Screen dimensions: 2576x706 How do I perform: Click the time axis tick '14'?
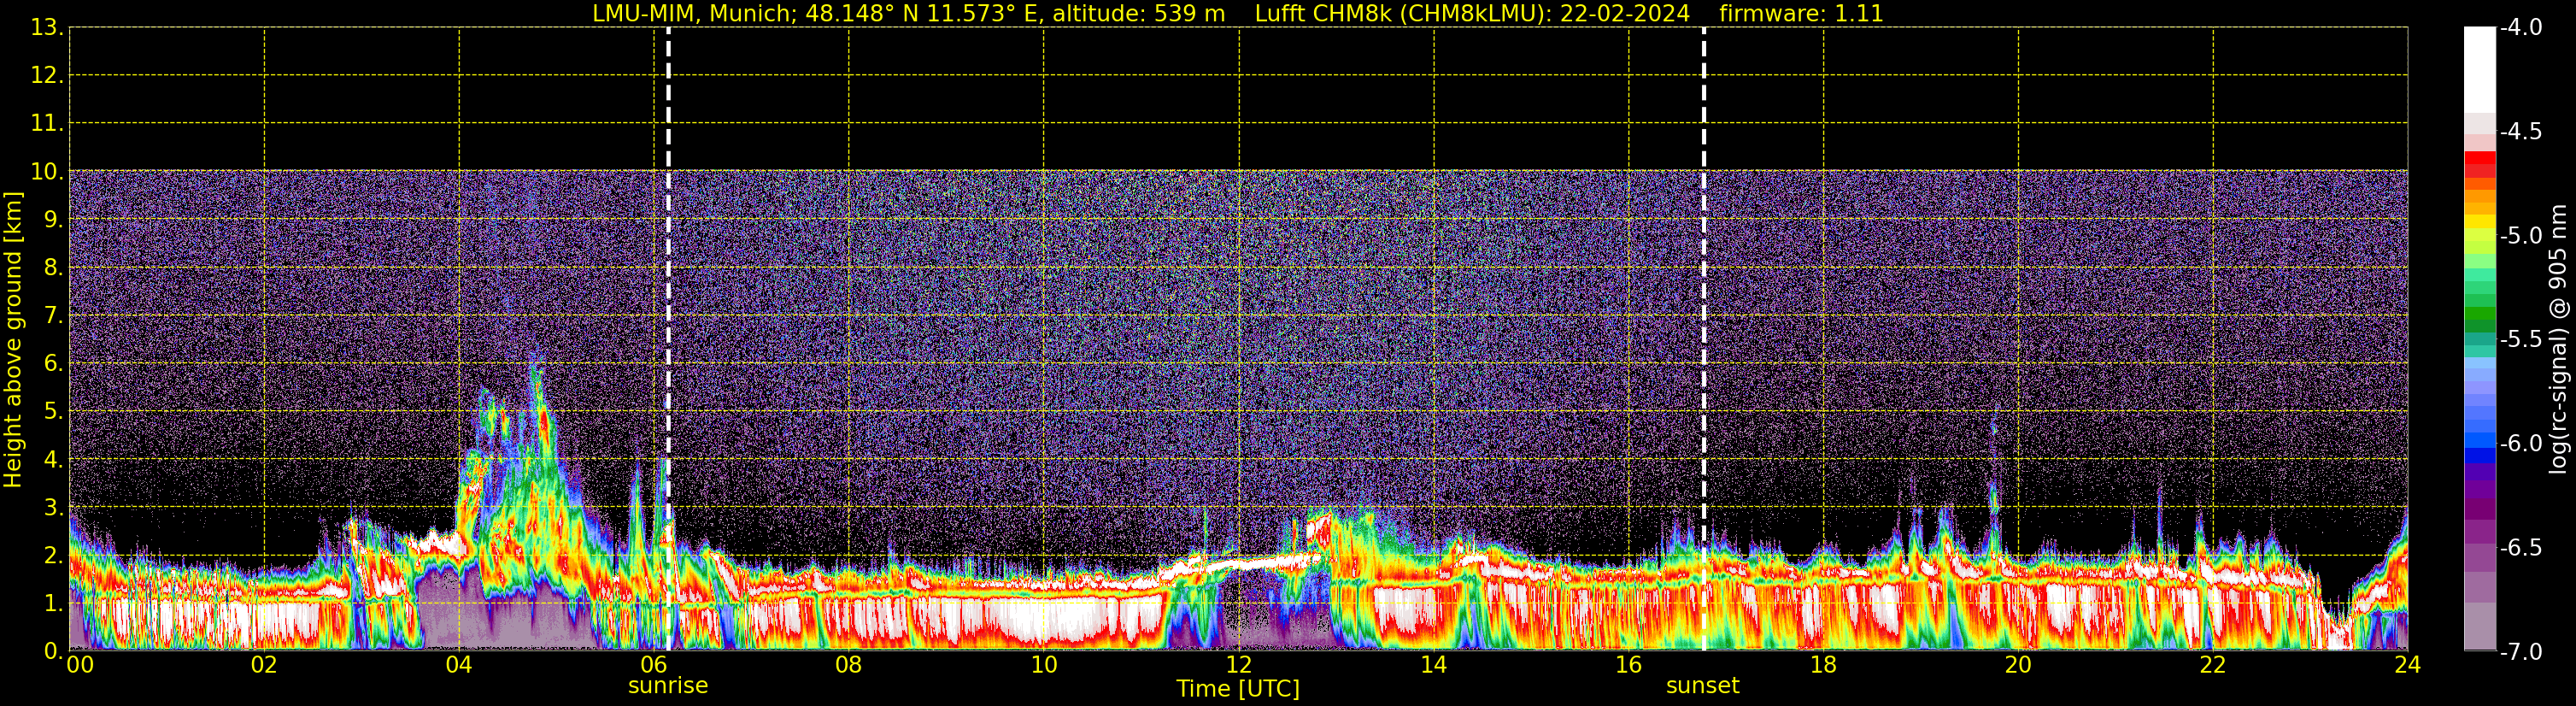[x=1434, y=665]
